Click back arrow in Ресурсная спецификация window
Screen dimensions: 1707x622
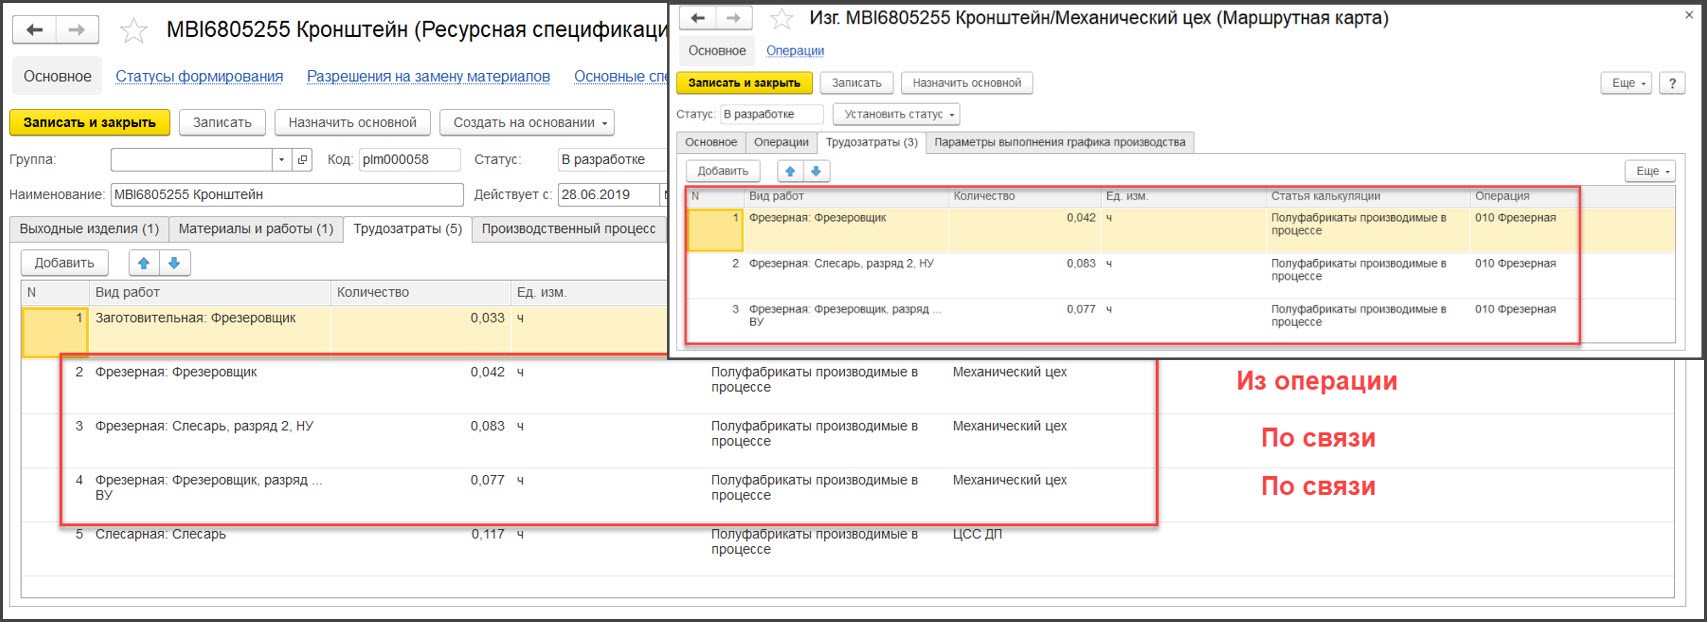(x=34, y=30)
